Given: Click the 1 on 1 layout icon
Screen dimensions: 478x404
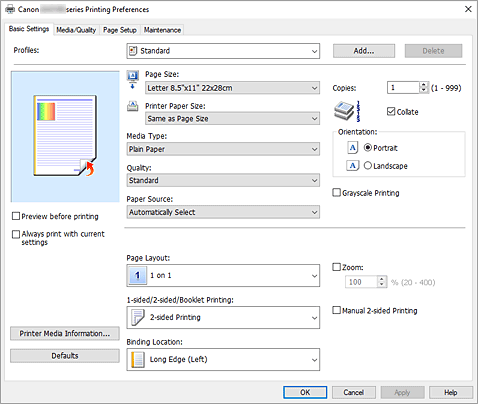Looking at the screenshot, I should click(137, 276).
